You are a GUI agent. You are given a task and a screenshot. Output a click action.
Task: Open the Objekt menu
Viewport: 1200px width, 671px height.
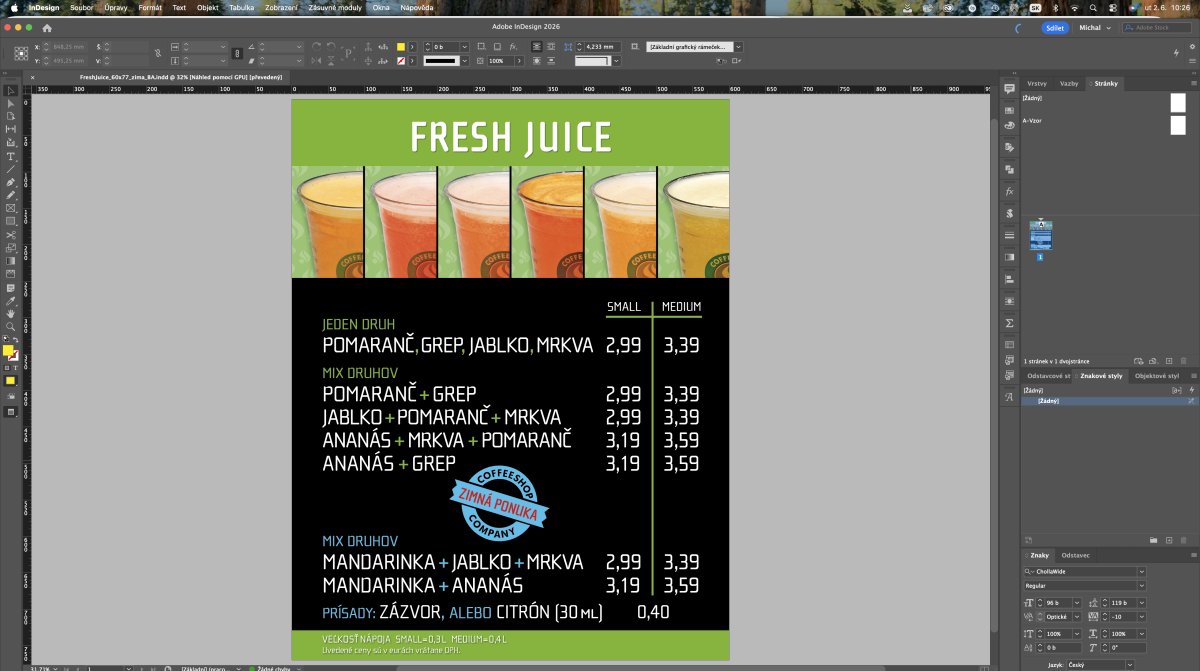pyautogui.click(x=208, y=7)
